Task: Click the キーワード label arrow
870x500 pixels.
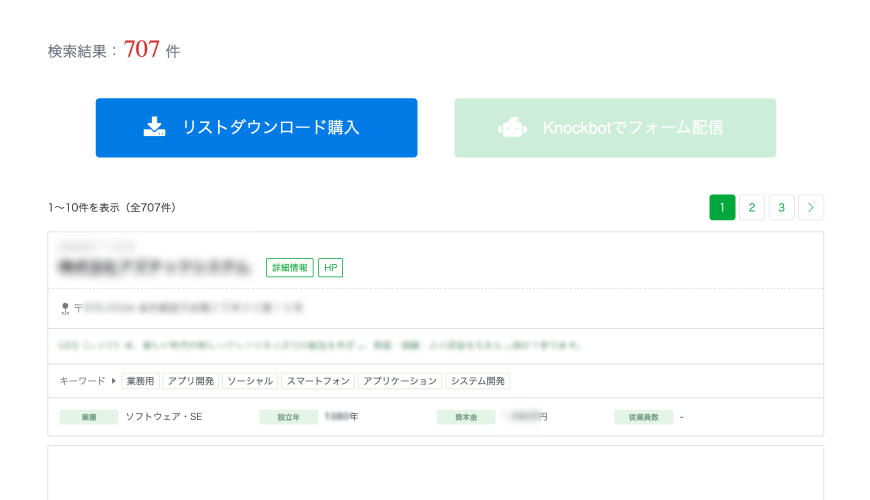Action: click(x=114, y=381)
